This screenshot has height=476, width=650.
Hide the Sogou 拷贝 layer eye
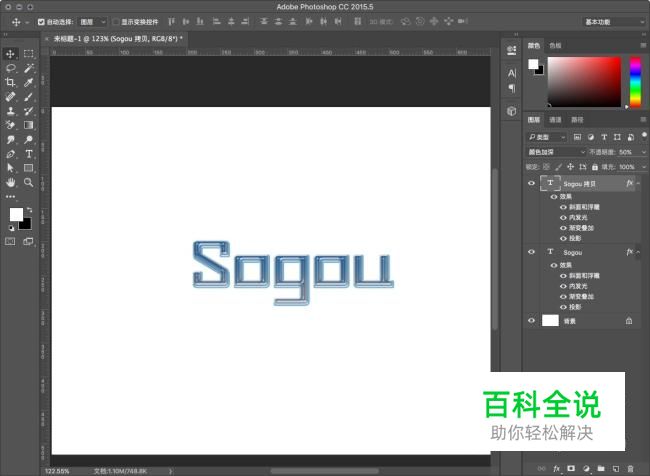[x=531, y=183]
